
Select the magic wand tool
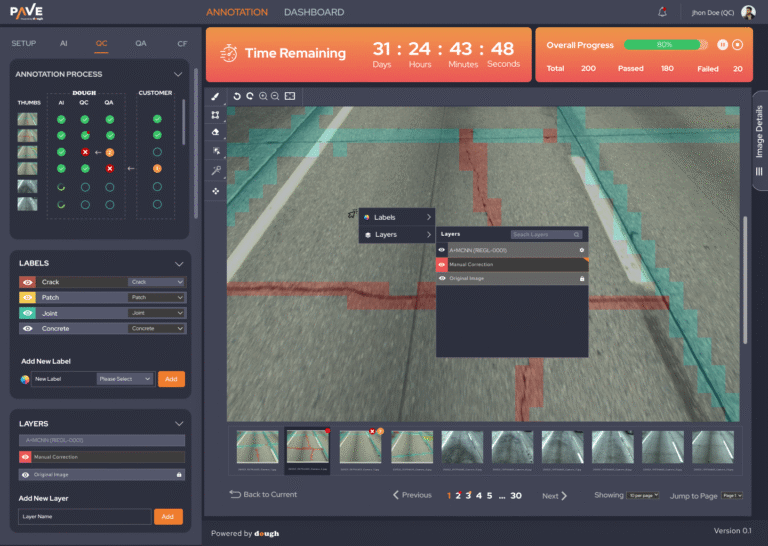pos(215,170)
